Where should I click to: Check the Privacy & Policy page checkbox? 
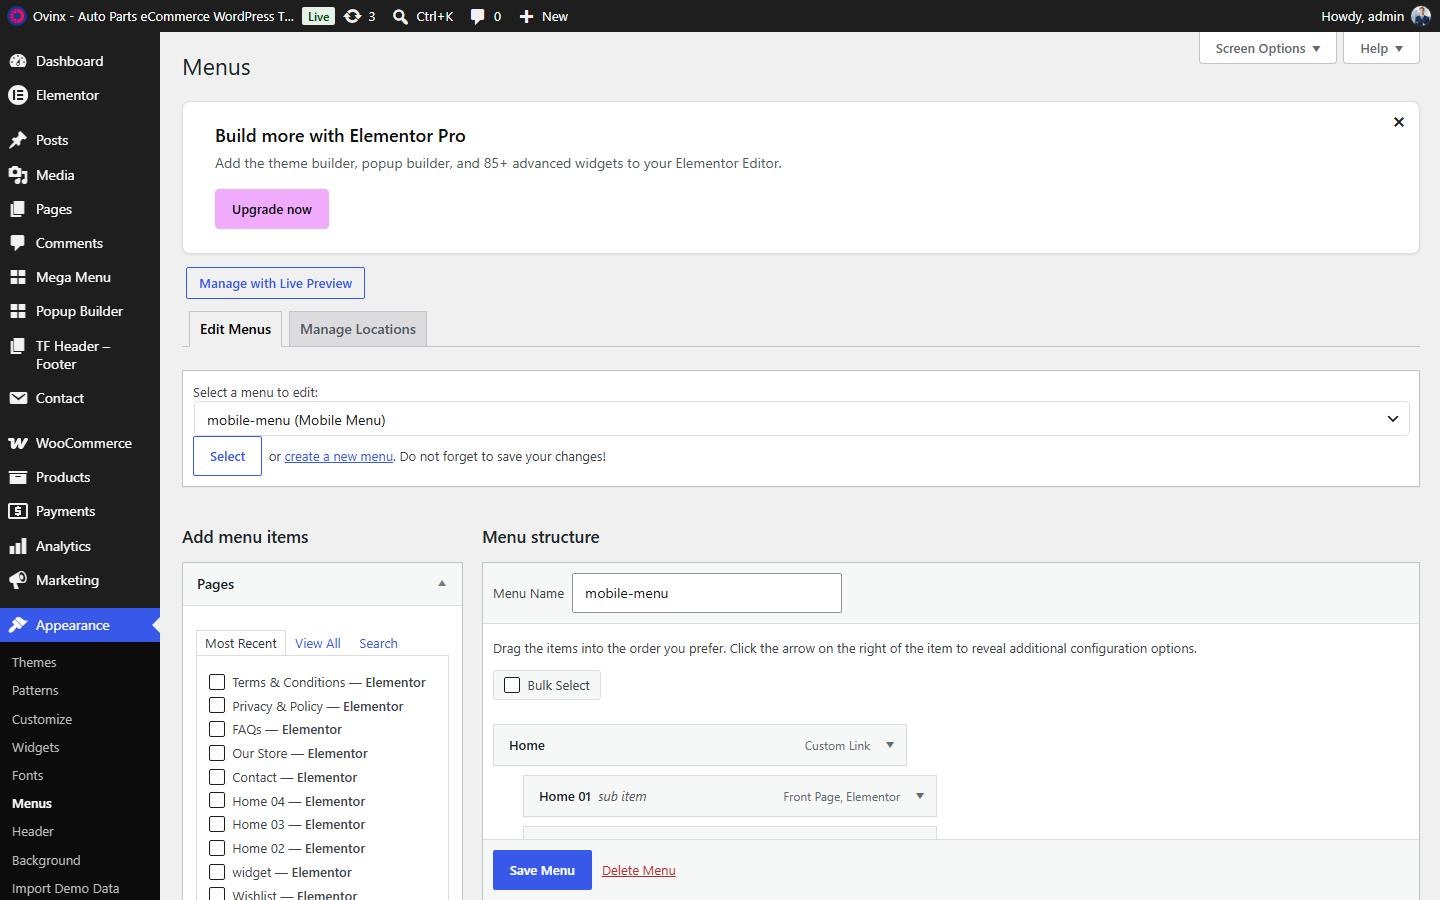[x=217, y=706]
